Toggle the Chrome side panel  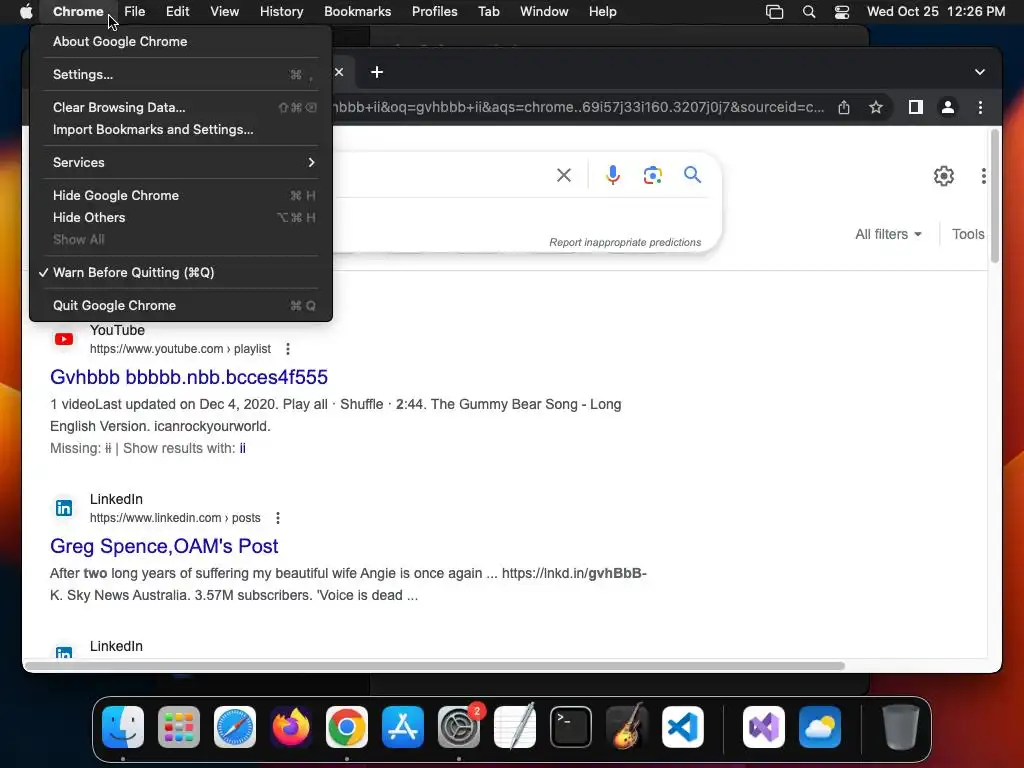pyautogui.click(x=916, y=107)
